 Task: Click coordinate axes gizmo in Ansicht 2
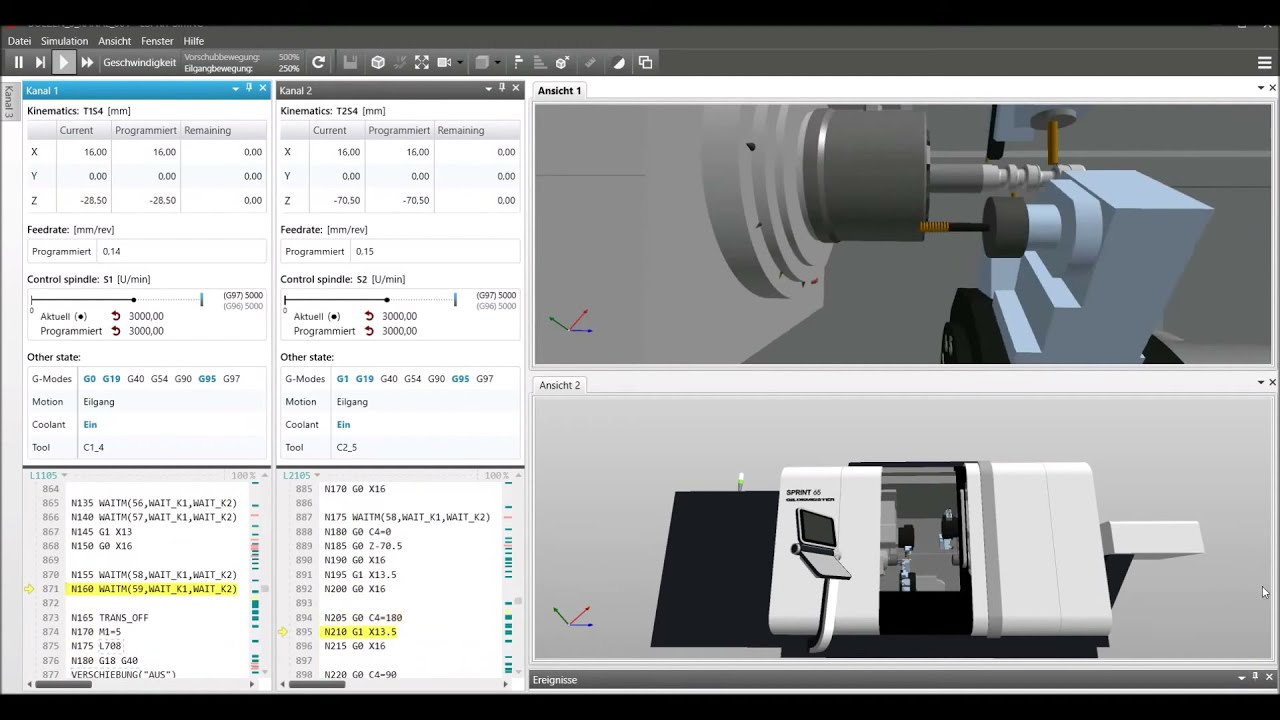click(571, 616)
